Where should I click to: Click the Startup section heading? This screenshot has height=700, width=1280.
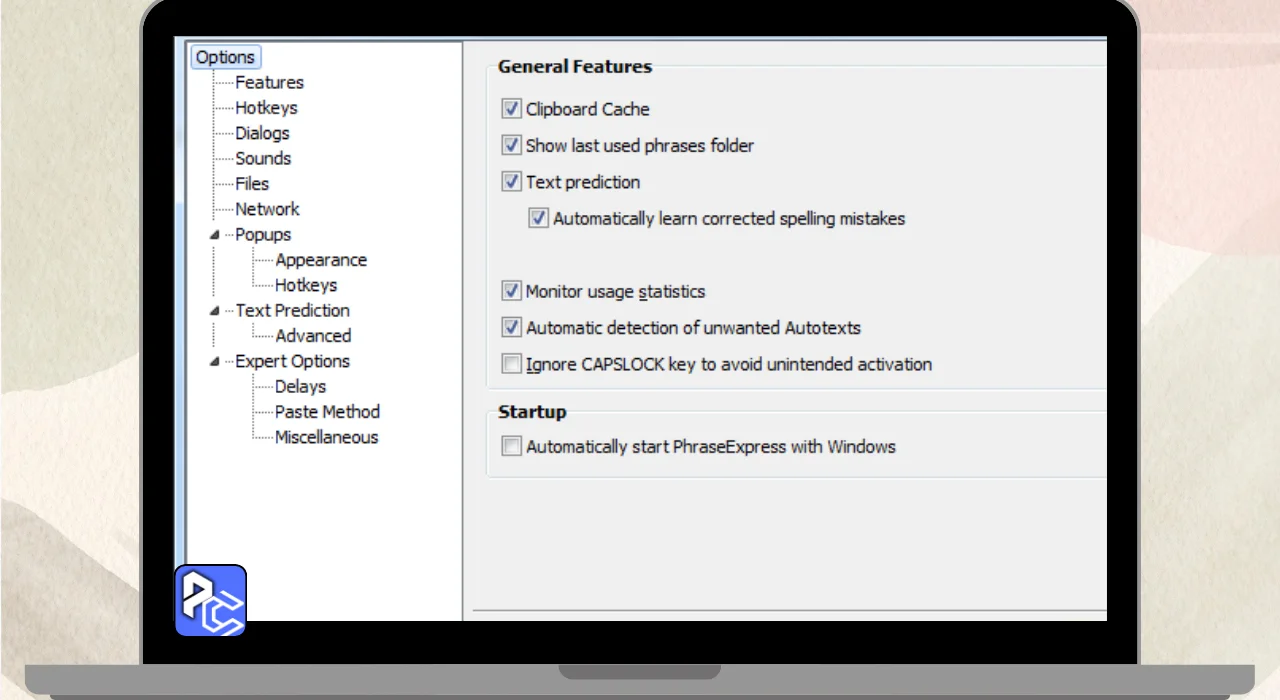click(x=532, y=412)
